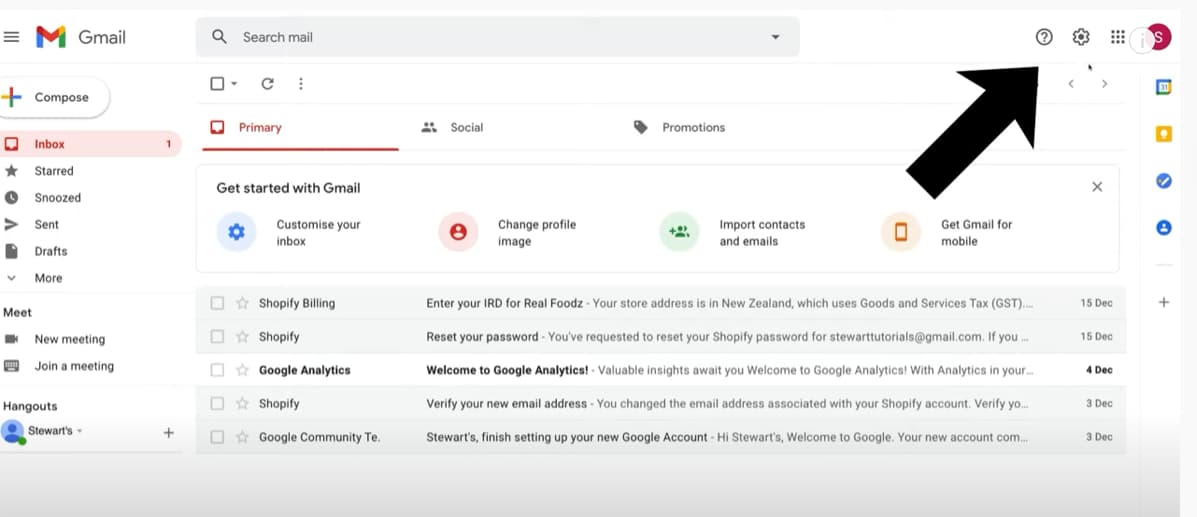Star the Verify your new email address email
This screenshot has height=517, width=1197.
click(x=243, y=404)
